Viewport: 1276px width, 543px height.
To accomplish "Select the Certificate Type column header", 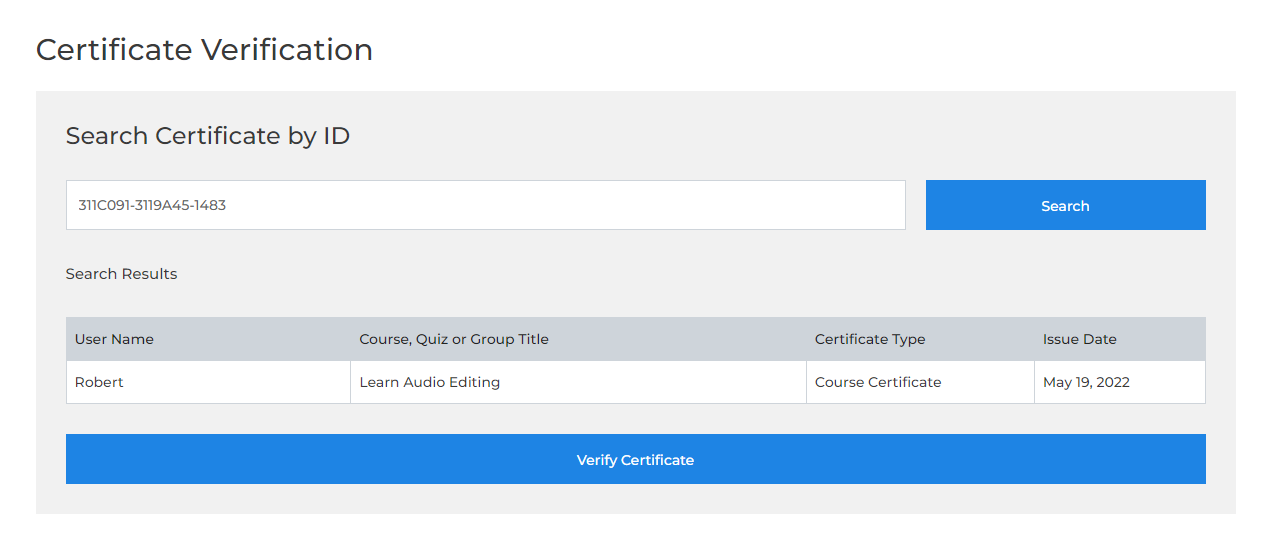I will point(870,339).
